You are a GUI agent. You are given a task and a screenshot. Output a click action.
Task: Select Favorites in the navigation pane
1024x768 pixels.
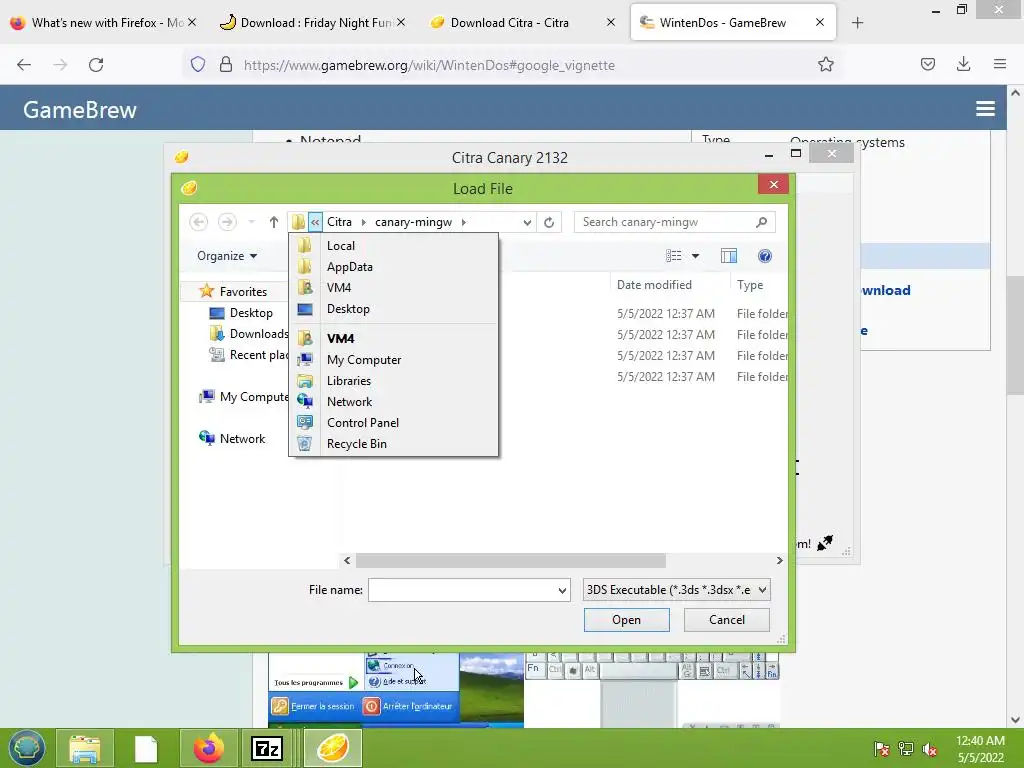click(242, 291)
